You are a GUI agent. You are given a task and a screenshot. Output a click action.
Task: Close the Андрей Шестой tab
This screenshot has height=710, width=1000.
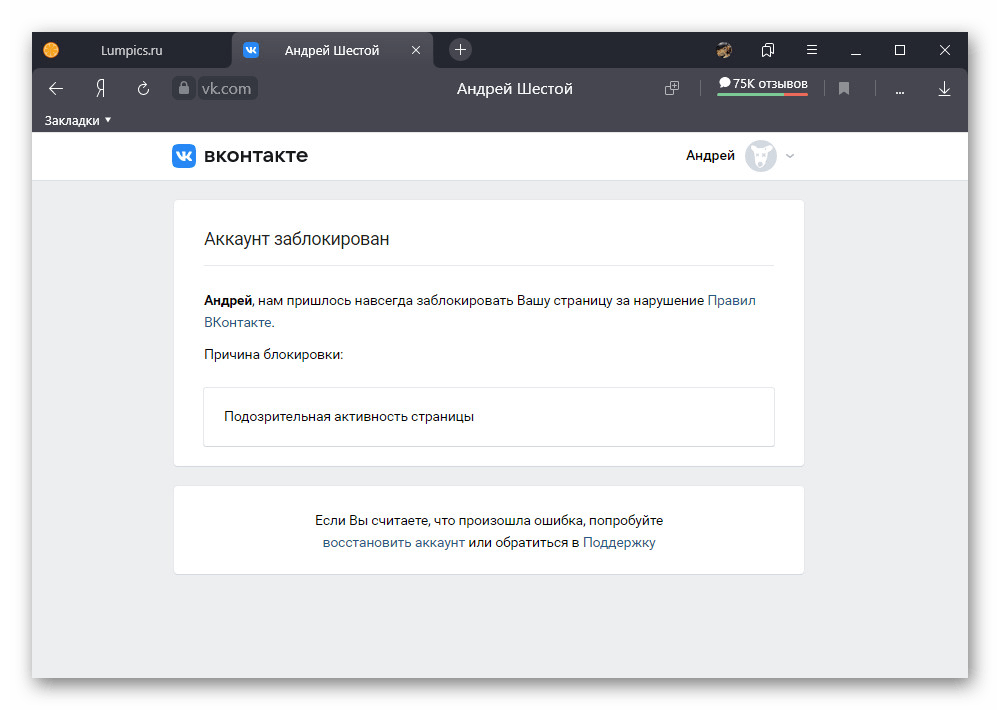[416, 50]
